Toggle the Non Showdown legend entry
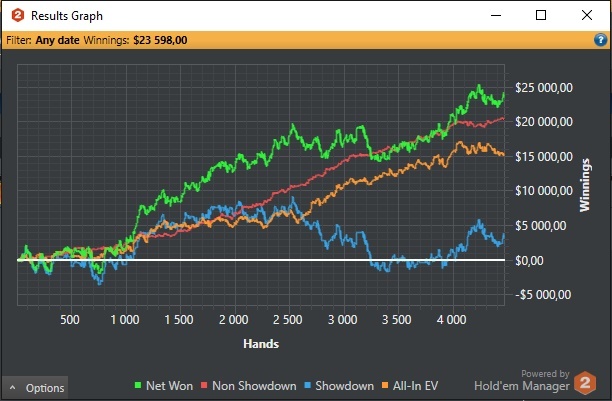 point(249,386)
